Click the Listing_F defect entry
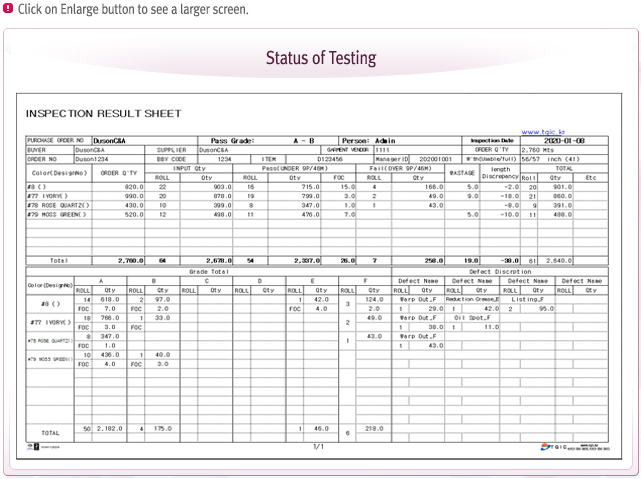This screenshot has height=479, width=641. [x=526, y=299]
